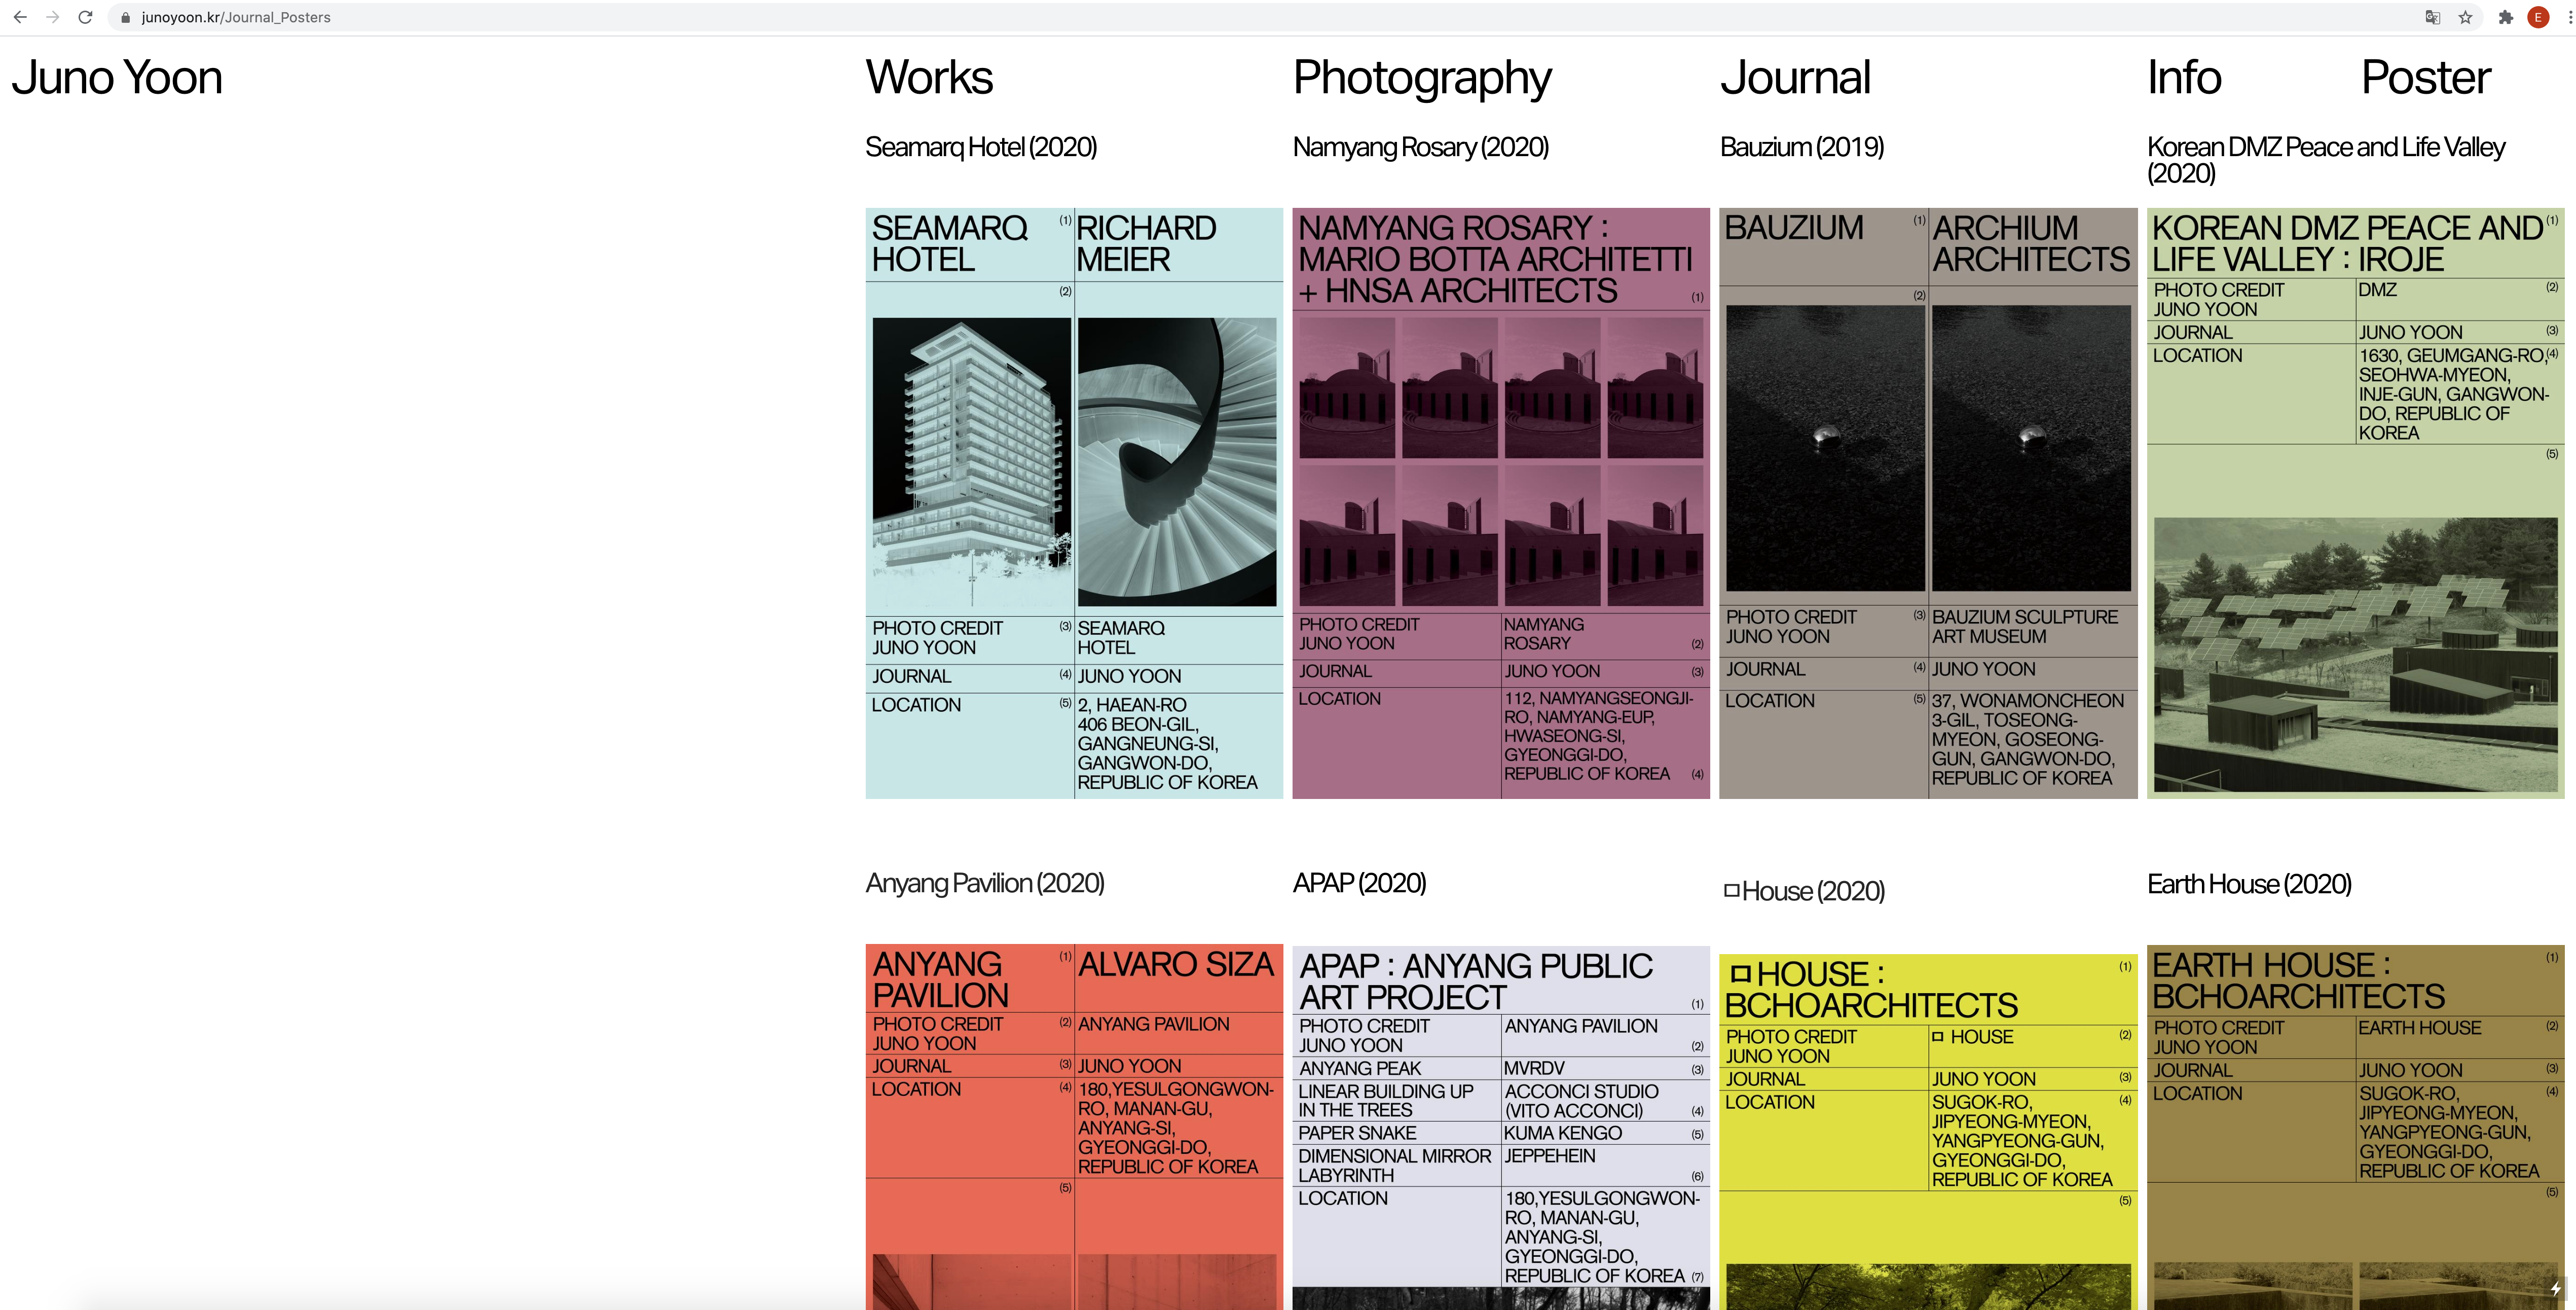Screen dimensions: 2576x1310
Task: Go to the Journal section
Action: [1795, 78]
